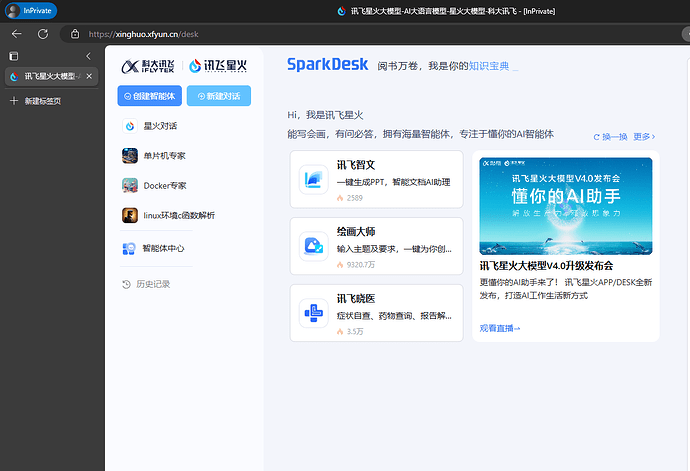Click the flame favicon in the title bar
Viewport: 690px width, 471px height.
point(341,11)
